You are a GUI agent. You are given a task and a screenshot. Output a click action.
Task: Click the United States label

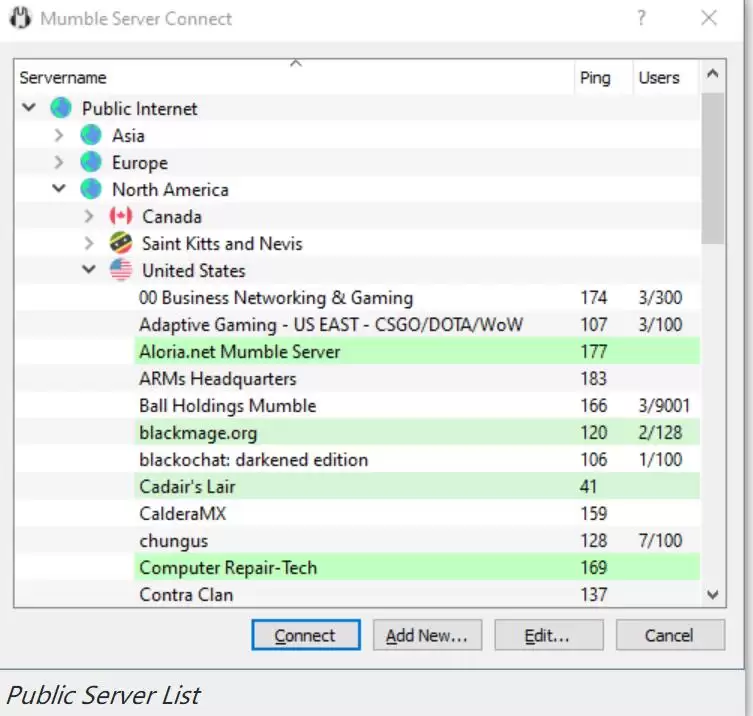click(194, 270)
